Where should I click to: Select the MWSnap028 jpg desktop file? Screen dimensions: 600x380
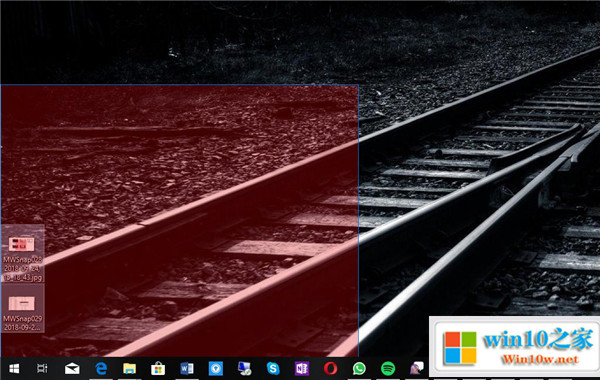click(x=23, y=254)
